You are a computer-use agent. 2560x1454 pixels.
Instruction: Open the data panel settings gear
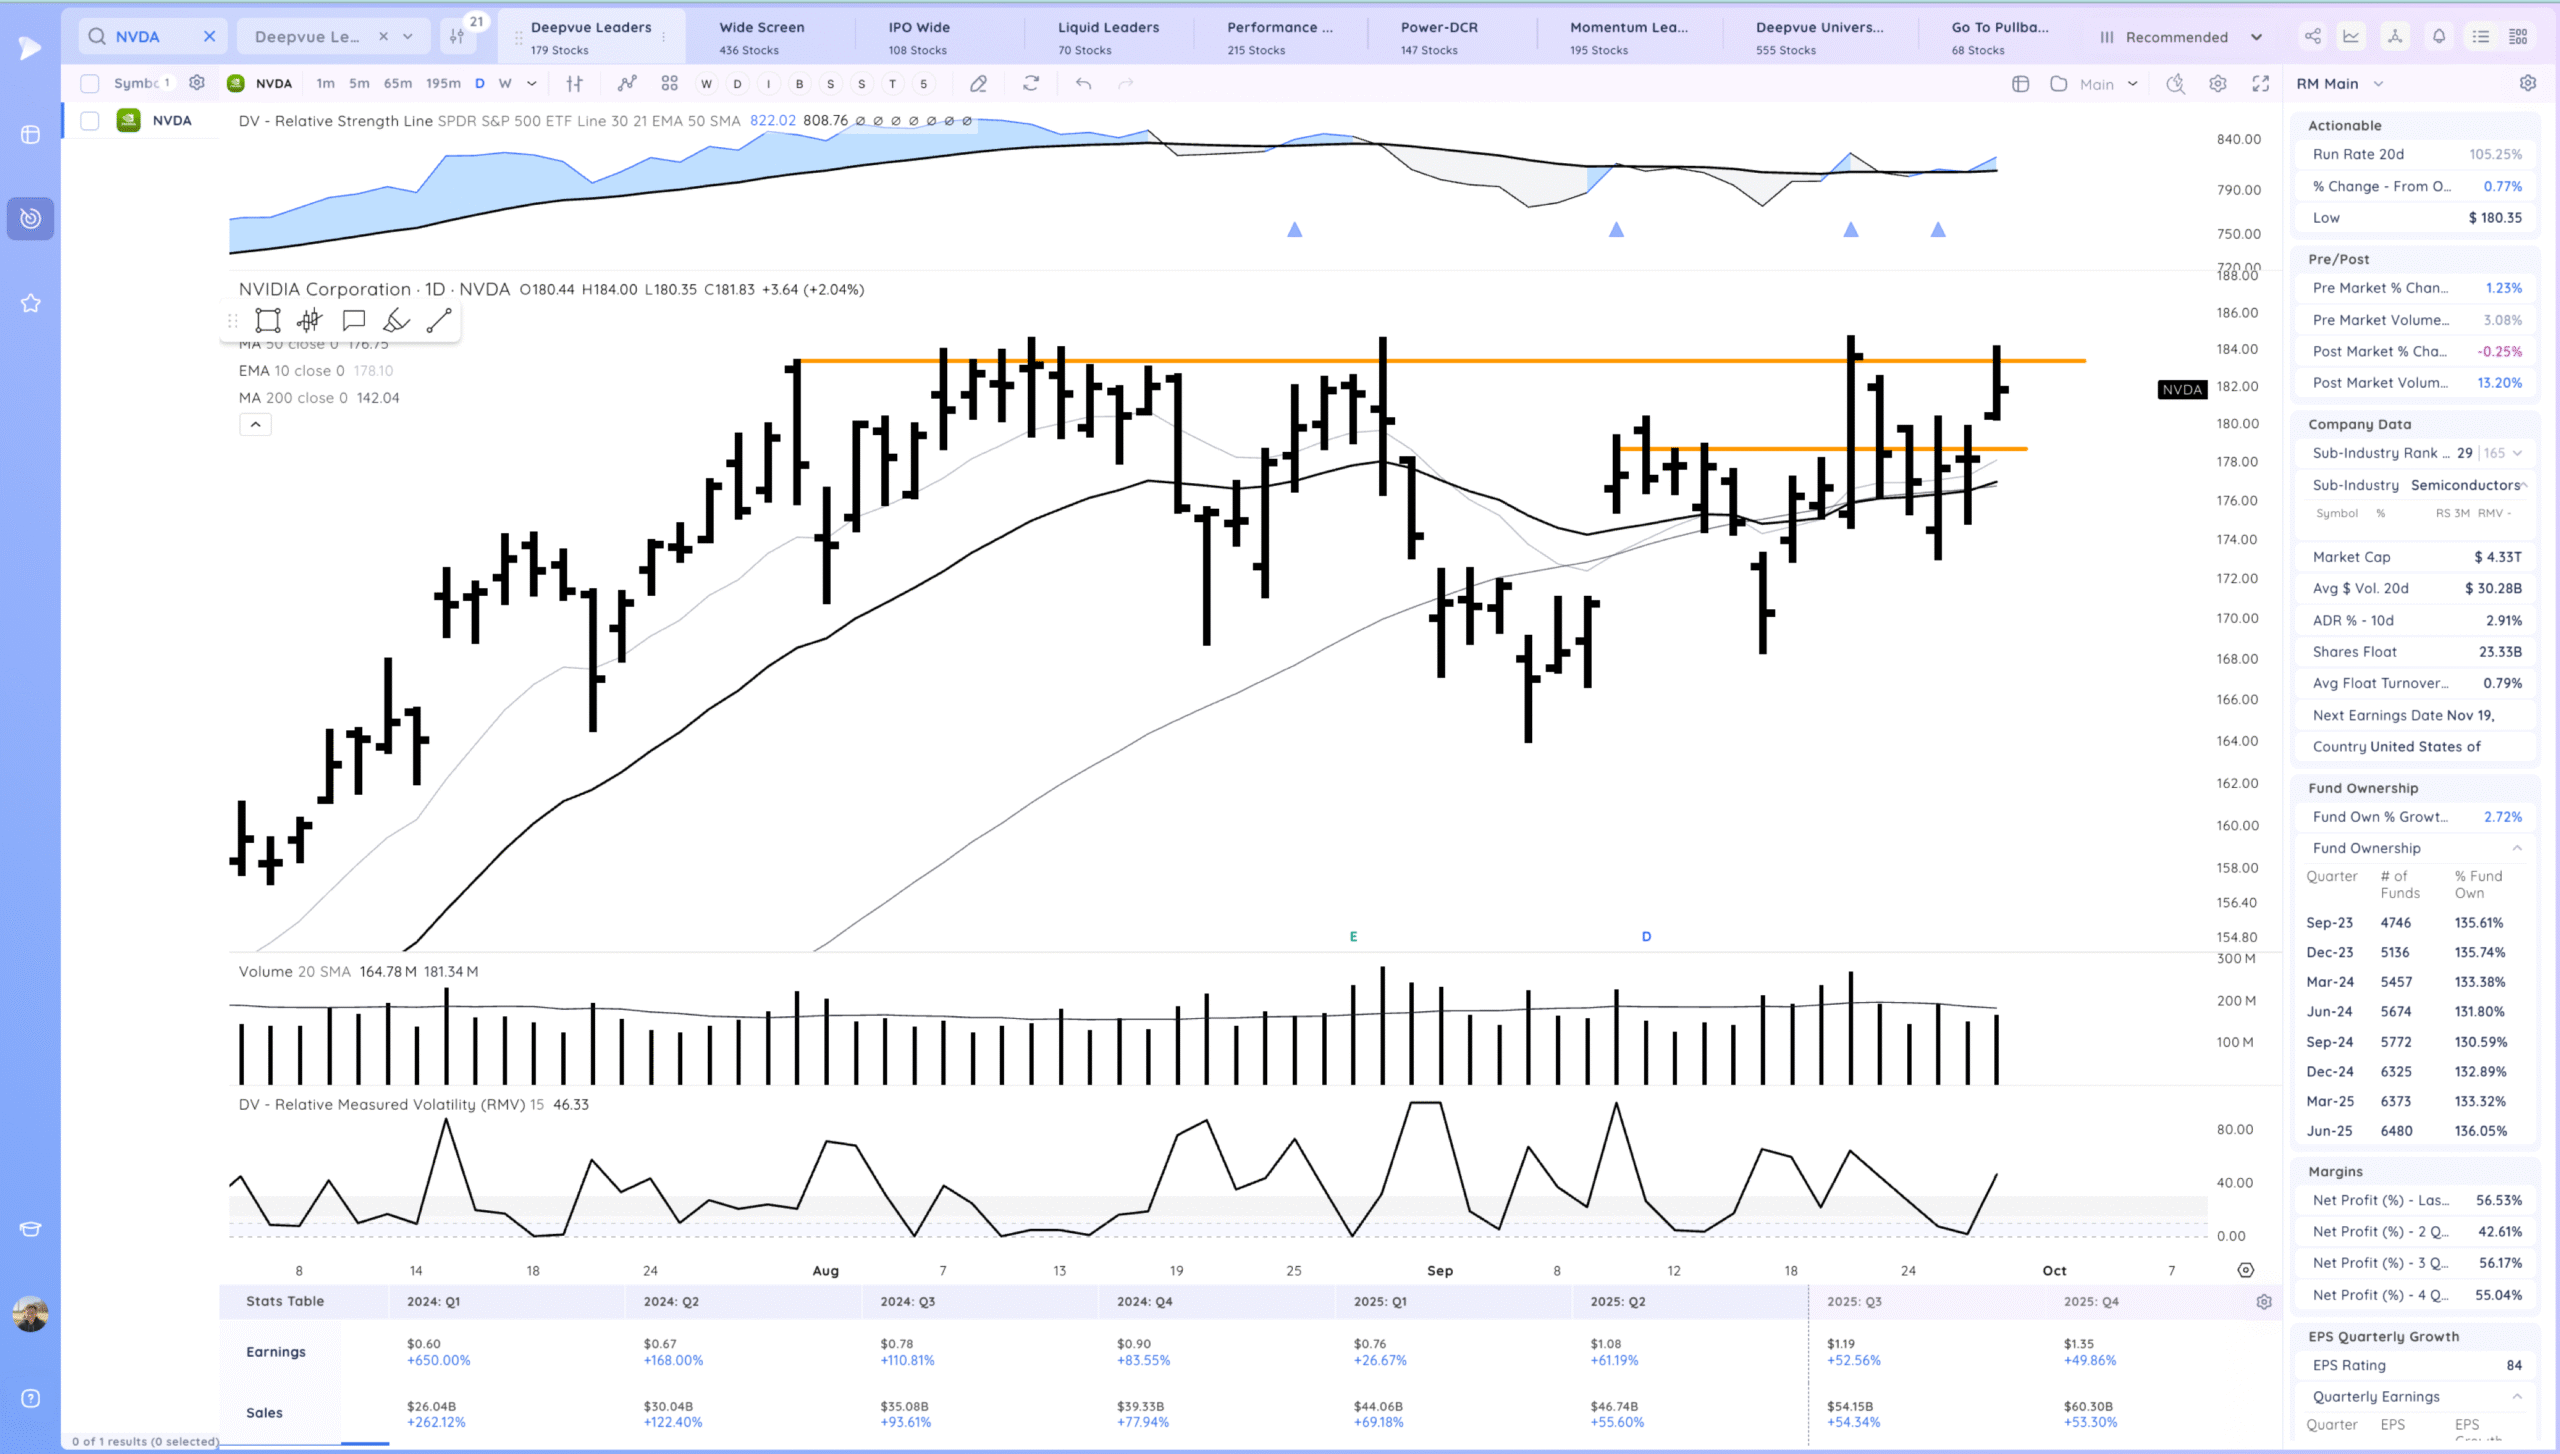2527,83
